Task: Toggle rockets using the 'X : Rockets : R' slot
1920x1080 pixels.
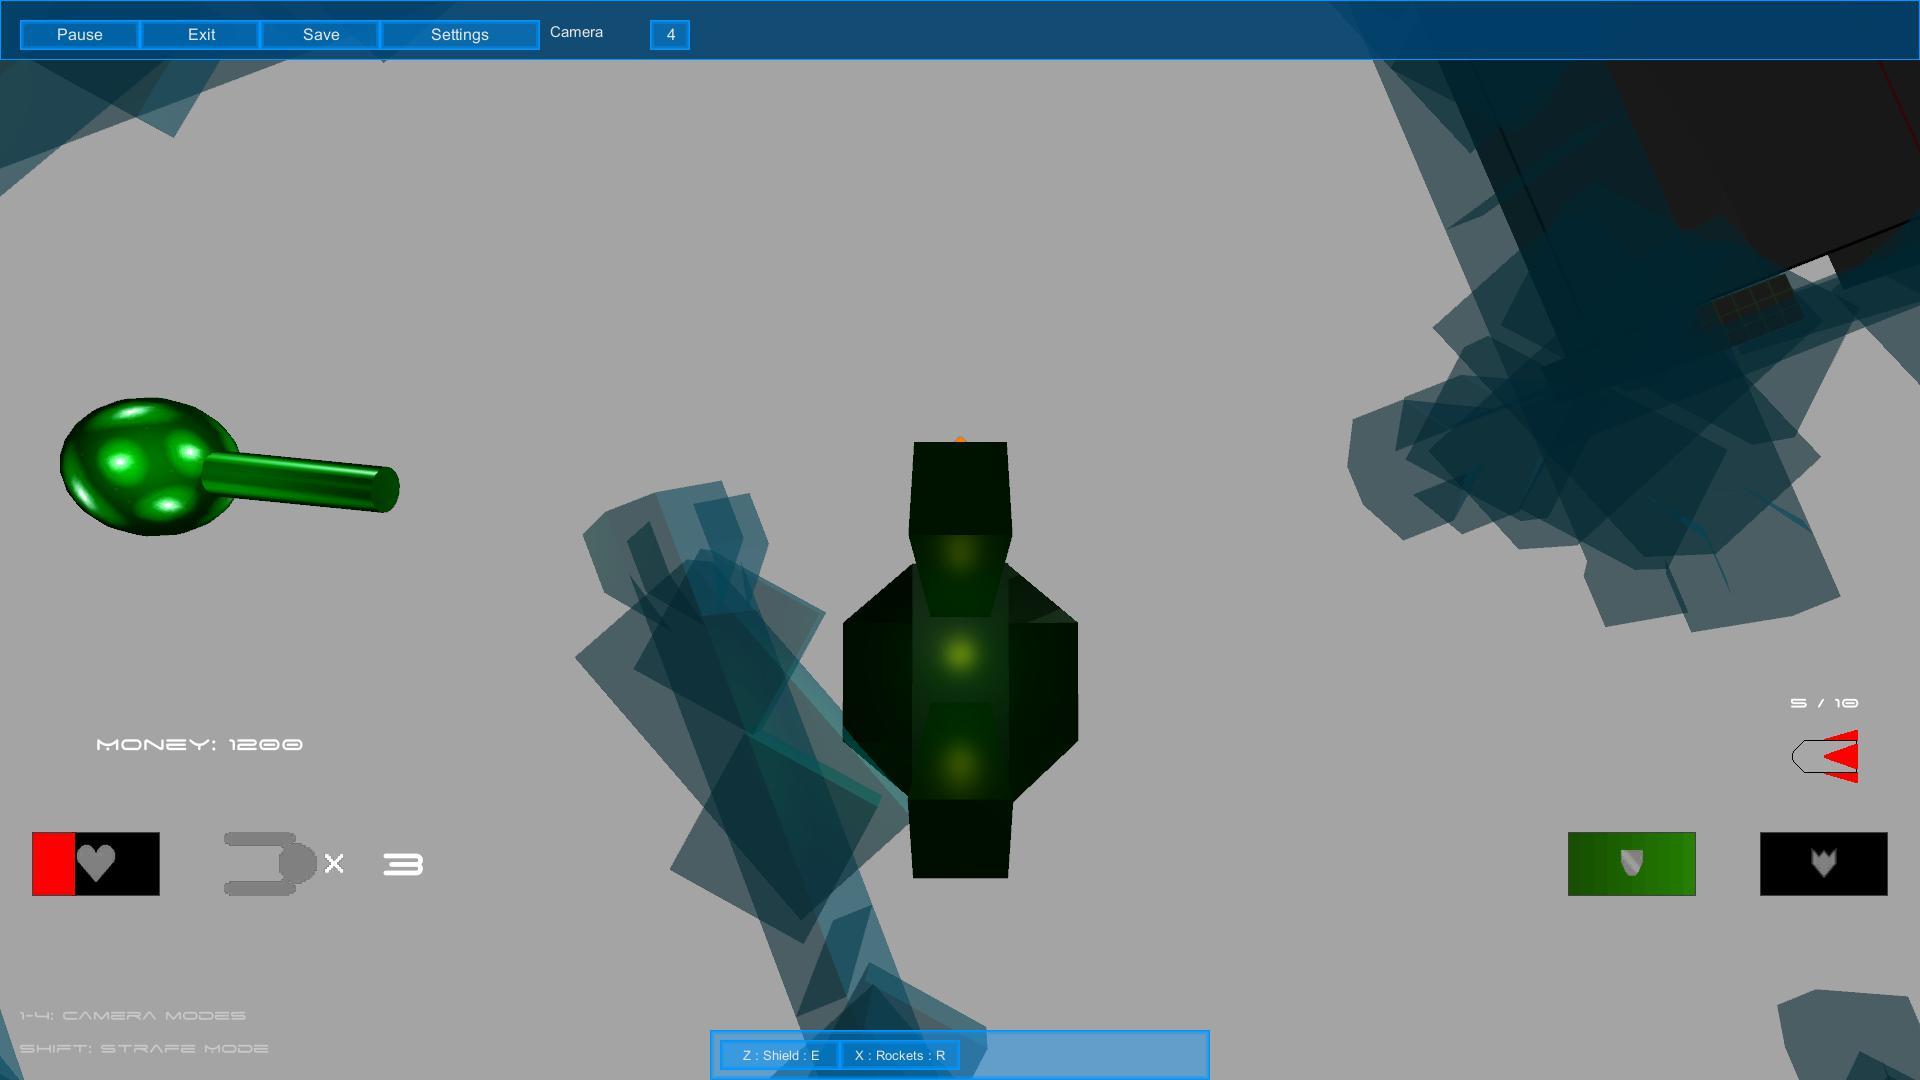Action: tap(899, 1055)
